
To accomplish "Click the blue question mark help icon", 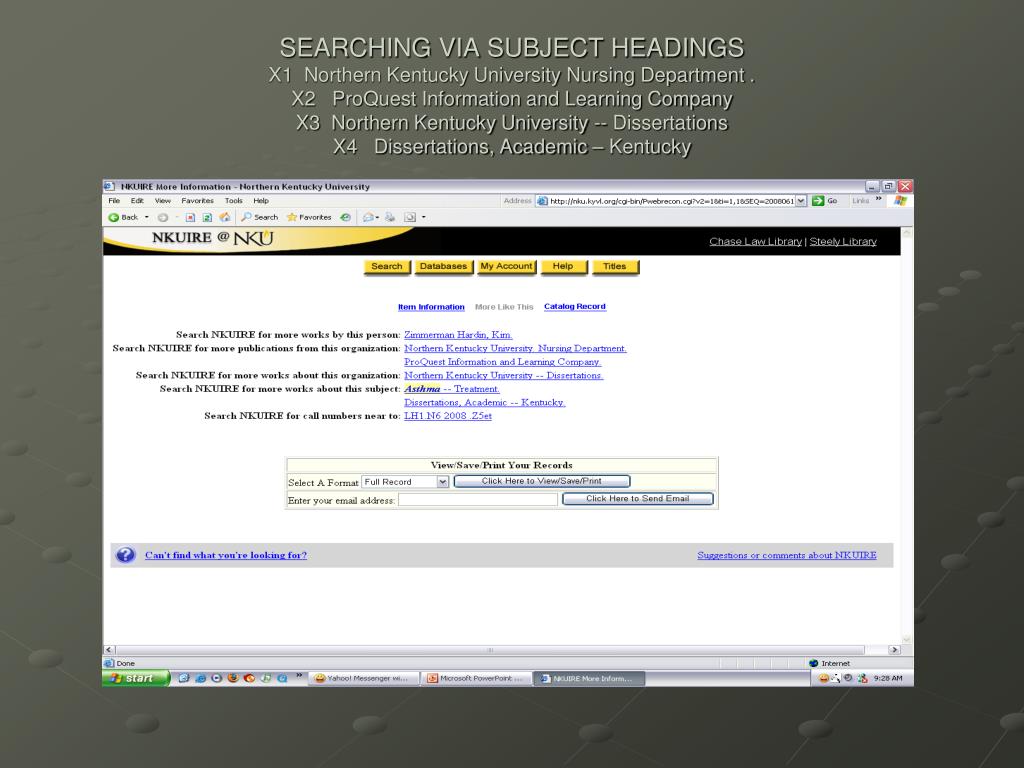I will click(125, 555).
